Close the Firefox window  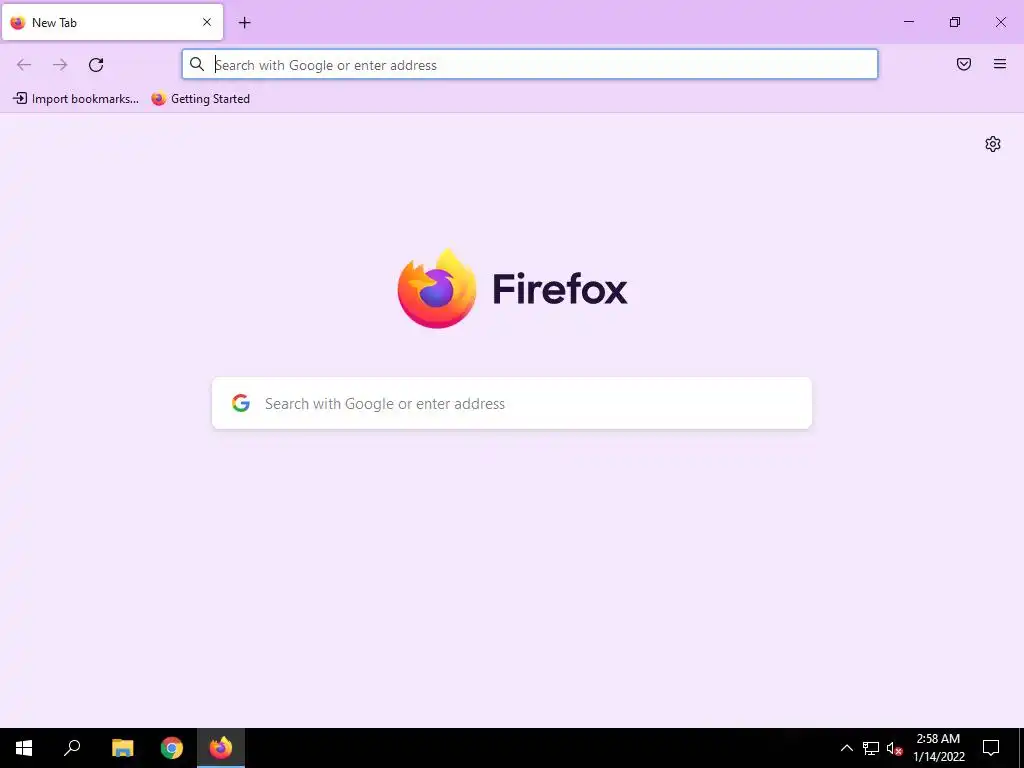click(1000, 22)
